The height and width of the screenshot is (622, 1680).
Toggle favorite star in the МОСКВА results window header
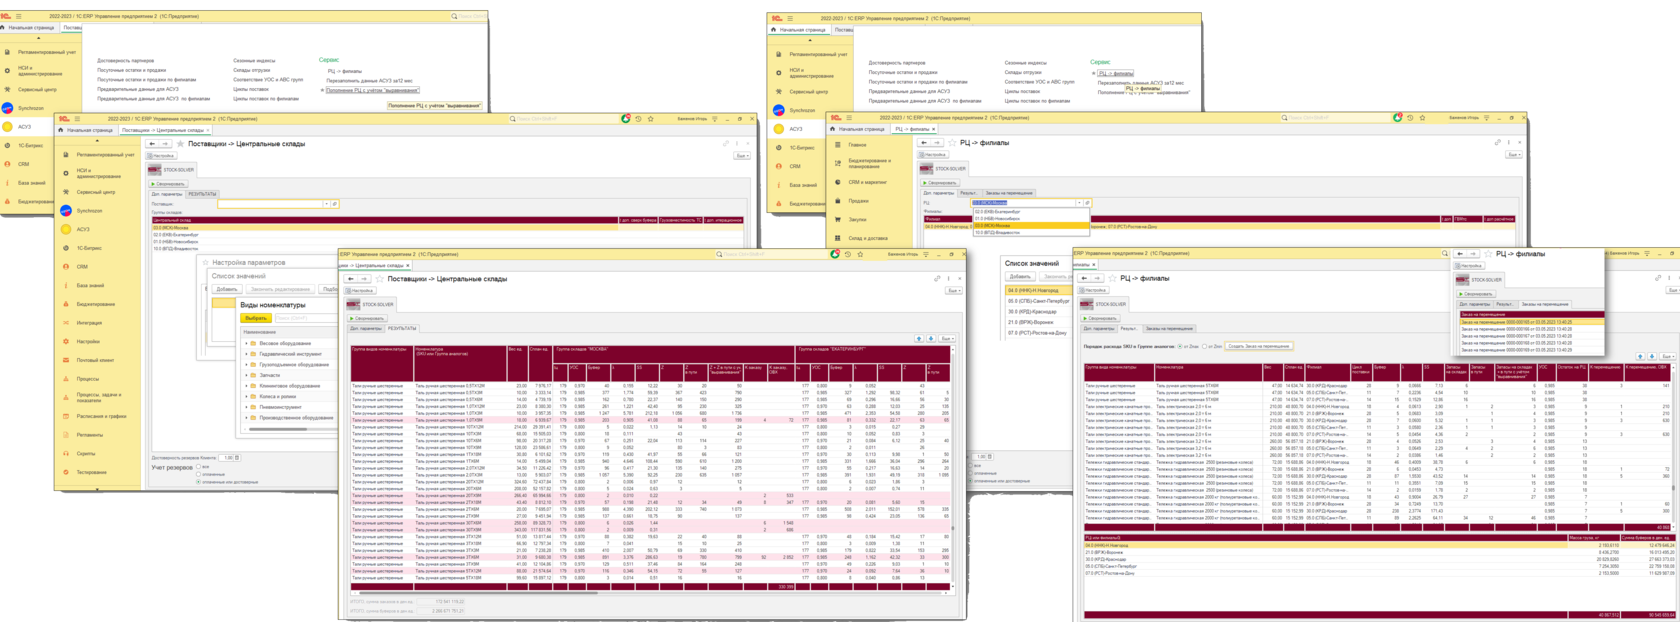[x=380, y=279]
